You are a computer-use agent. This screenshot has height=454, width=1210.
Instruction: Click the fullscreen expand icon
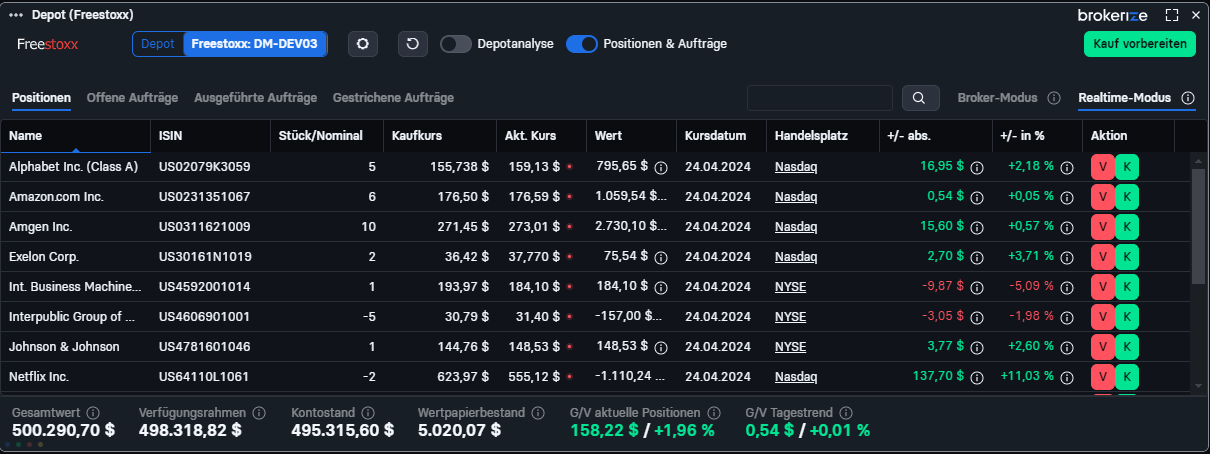(x=1172, y=15)
